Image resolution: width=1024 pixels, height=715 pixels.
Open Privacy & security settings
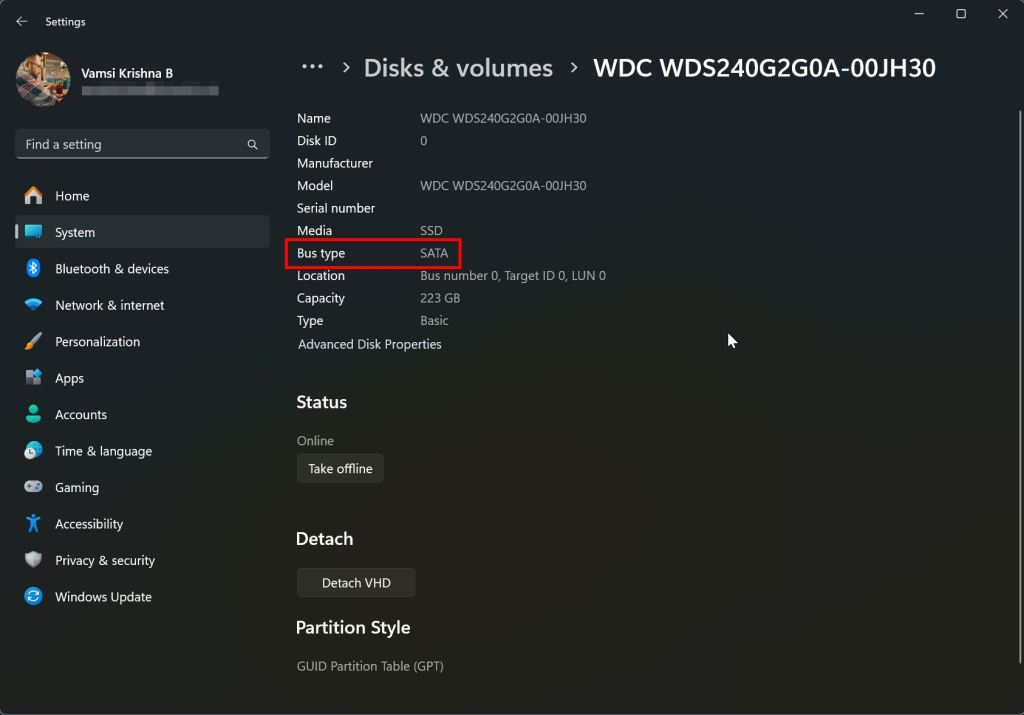tap(142, 560)
